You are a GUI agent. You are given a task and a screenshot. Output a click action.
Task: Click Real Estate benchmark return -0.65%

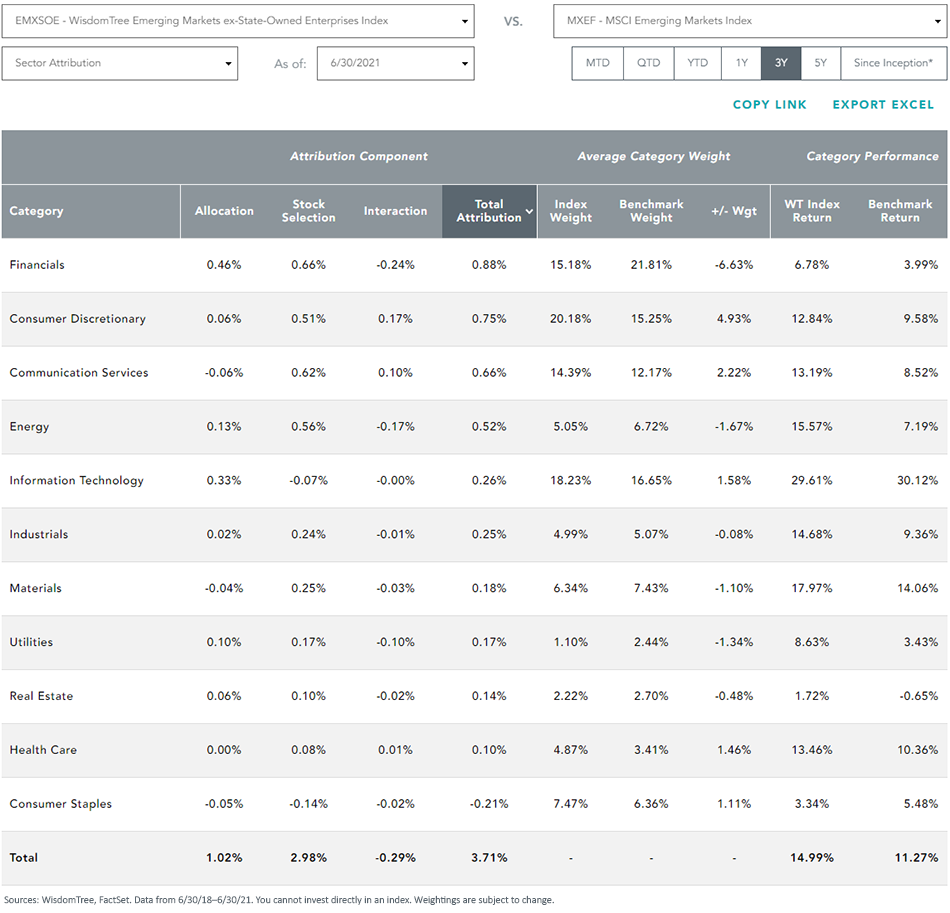918,697
